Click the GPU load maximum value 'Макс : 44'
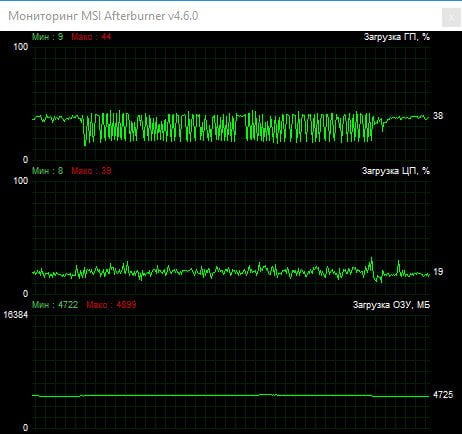This screenshot has width=462, height=434. tap(91, 37)
